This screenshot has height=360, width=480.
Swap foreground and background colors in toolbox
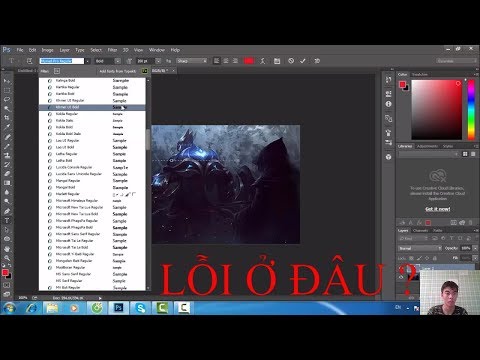click(x=10, y=266)
